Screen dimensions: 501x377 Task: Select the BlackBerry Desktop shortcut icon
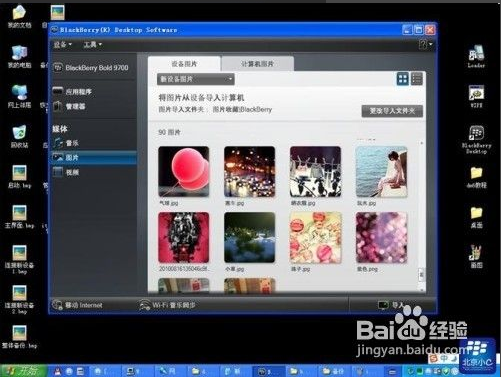pos(476,139)
